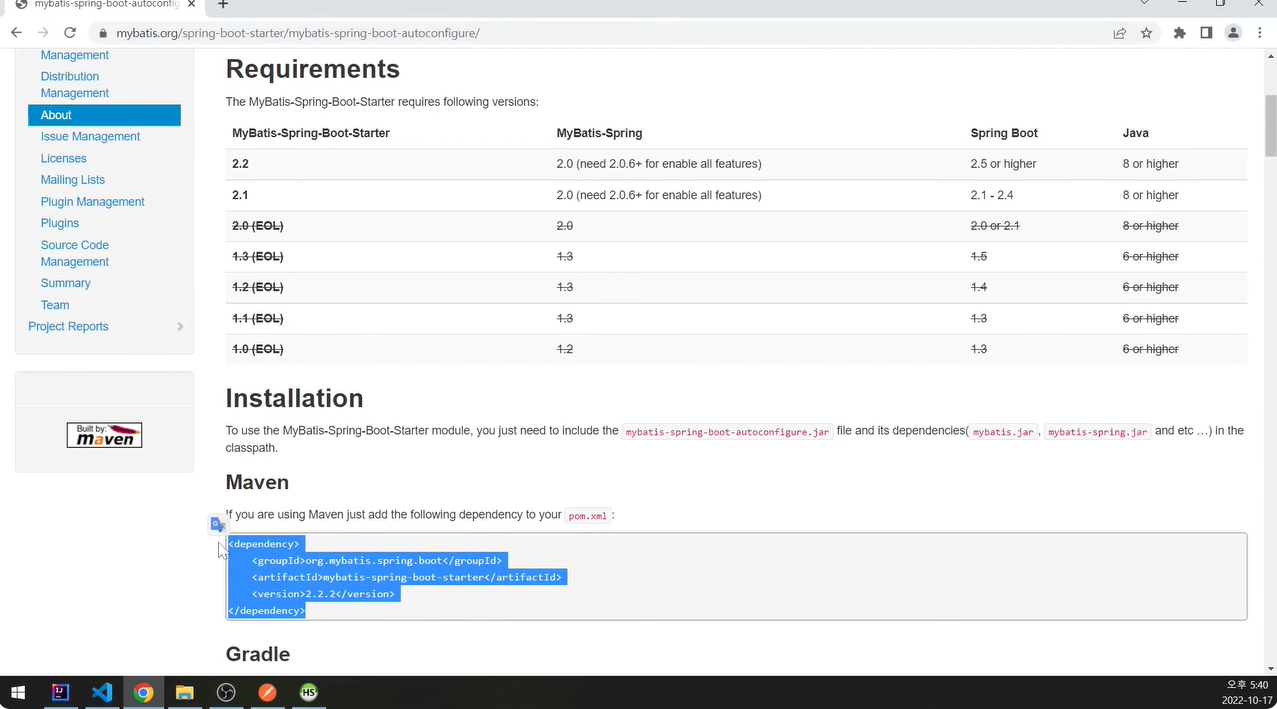Viewport: 1277px width, 709px height.
Task: Open the Chrome three-dot menu
Action: (x=1260, y=33)
